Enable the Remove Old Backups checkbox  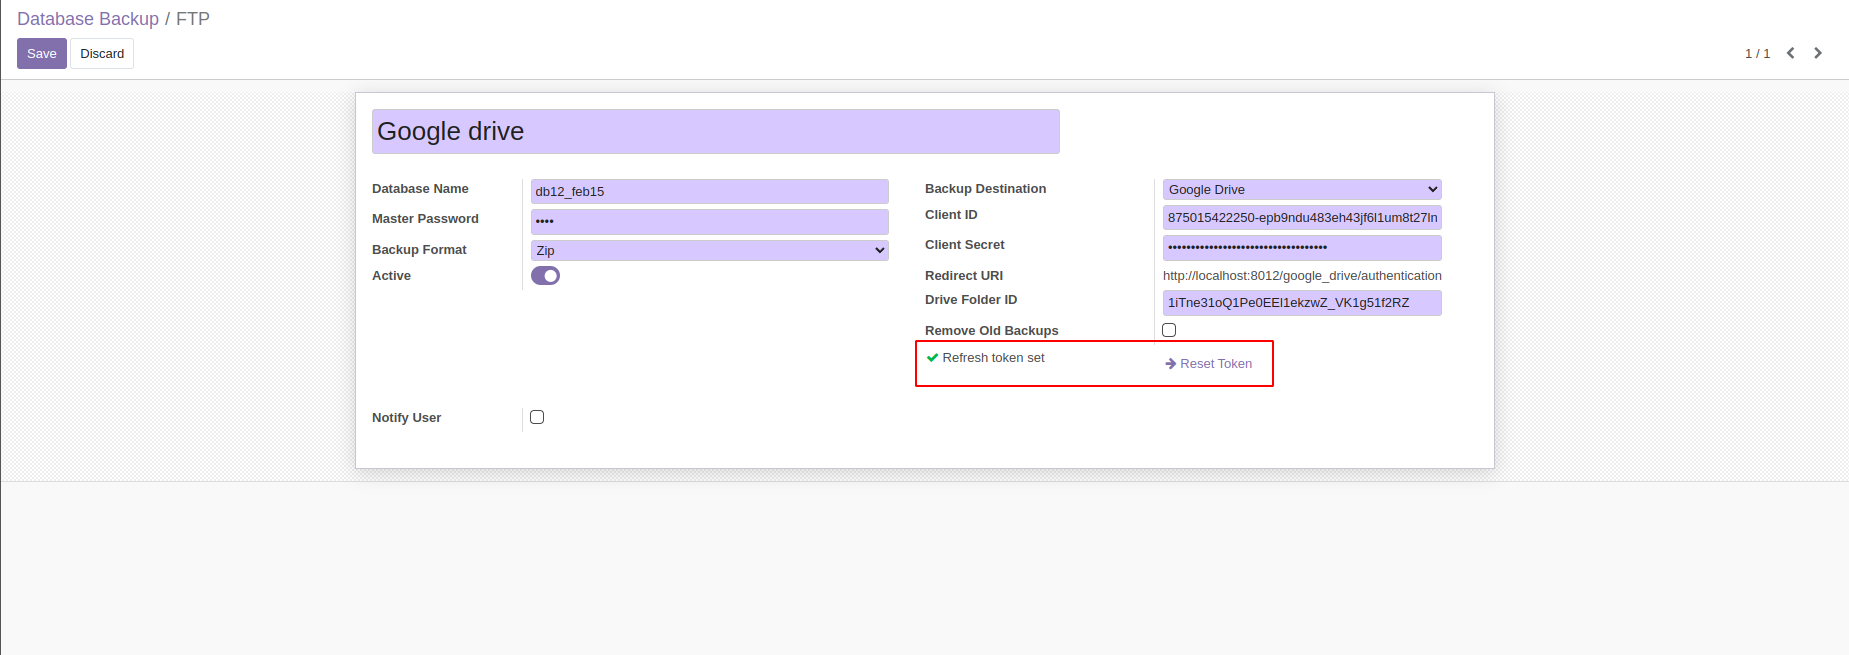[1169, 330]
